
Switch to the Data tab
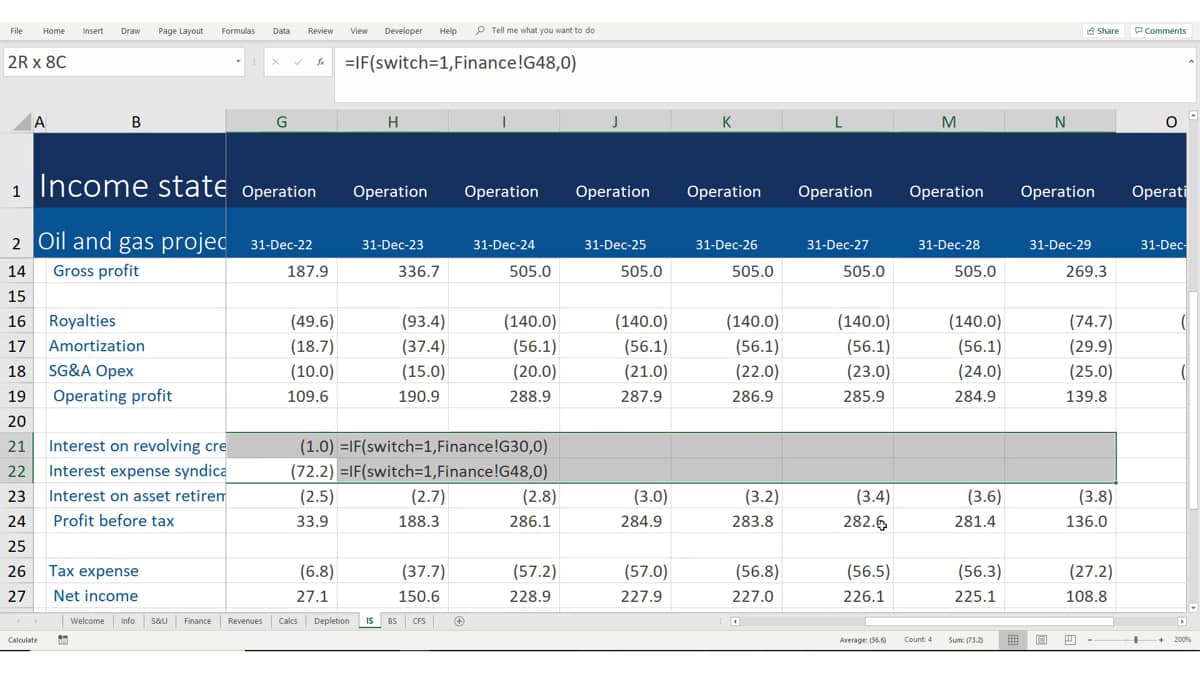282,31
